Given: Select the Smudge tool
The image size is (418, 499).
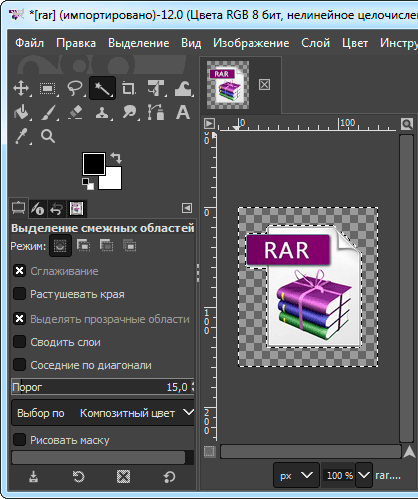Looking at the screenshot, I should click(130, 112).
